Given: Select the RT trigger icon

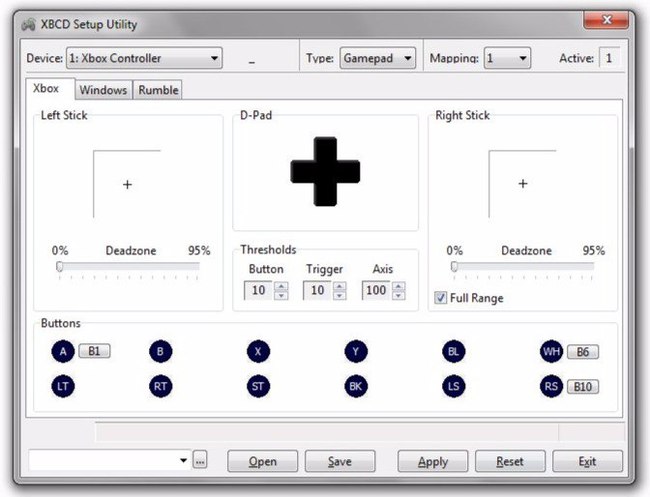Looking at the screenshot, I should pos(160,385).
